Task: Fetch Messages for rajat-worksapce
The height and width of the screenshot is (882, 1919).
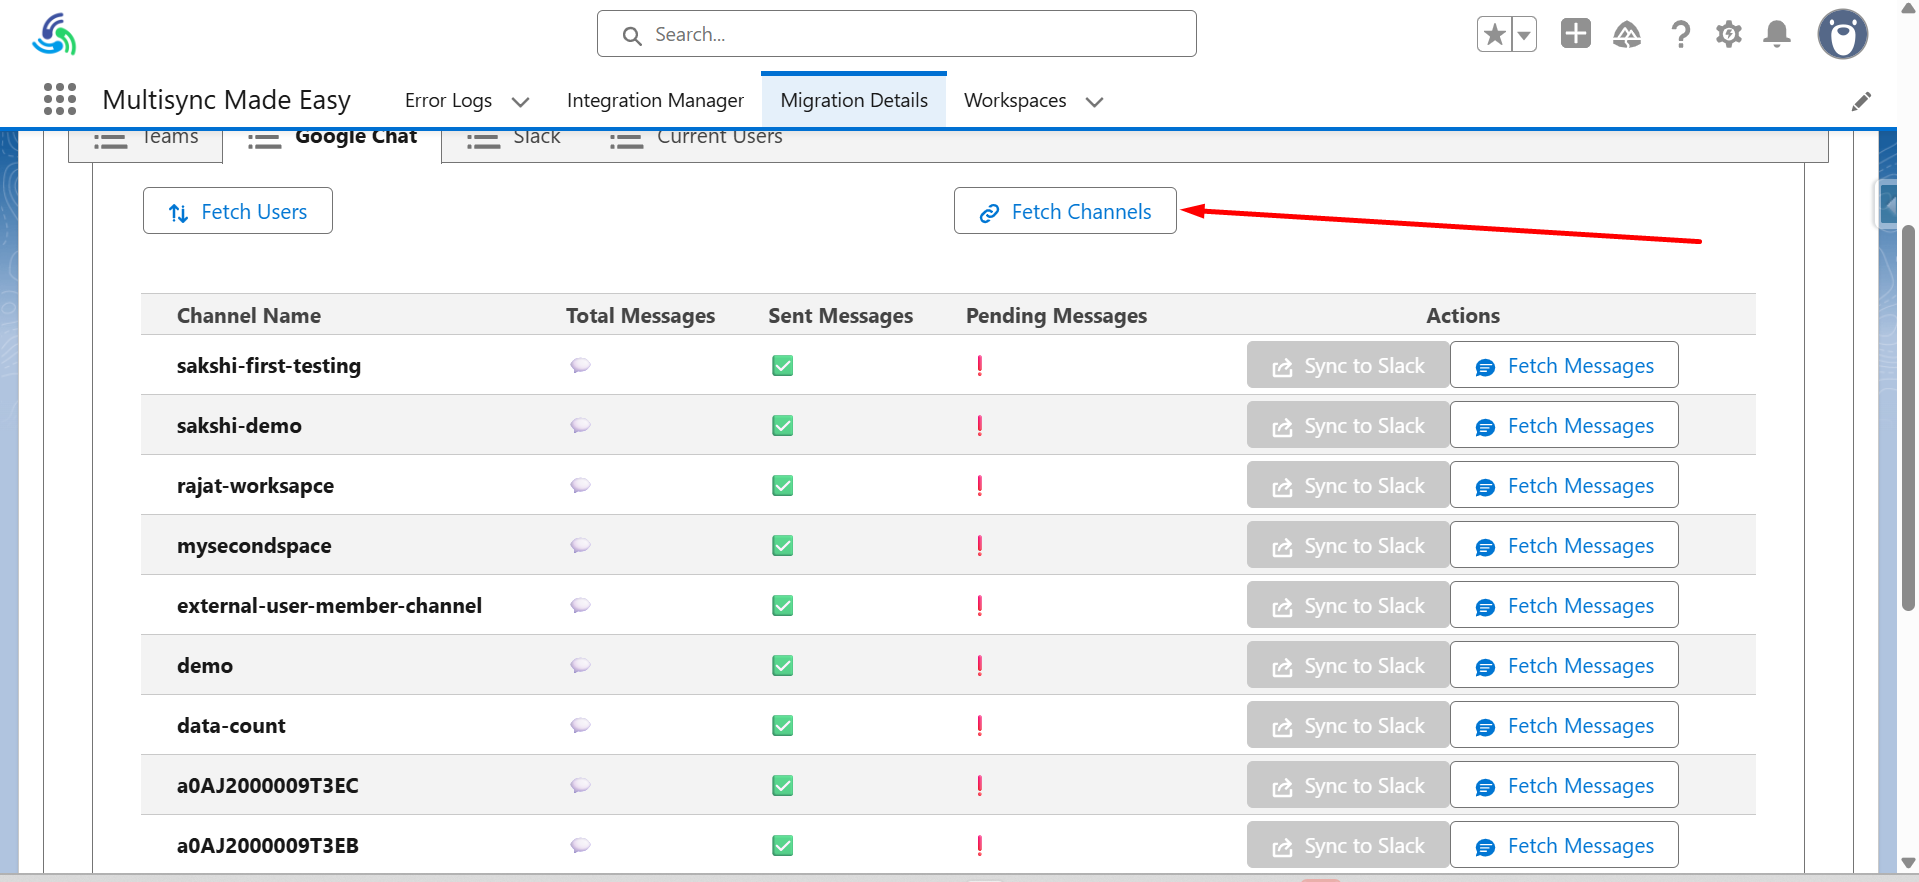Action: 1564,485
